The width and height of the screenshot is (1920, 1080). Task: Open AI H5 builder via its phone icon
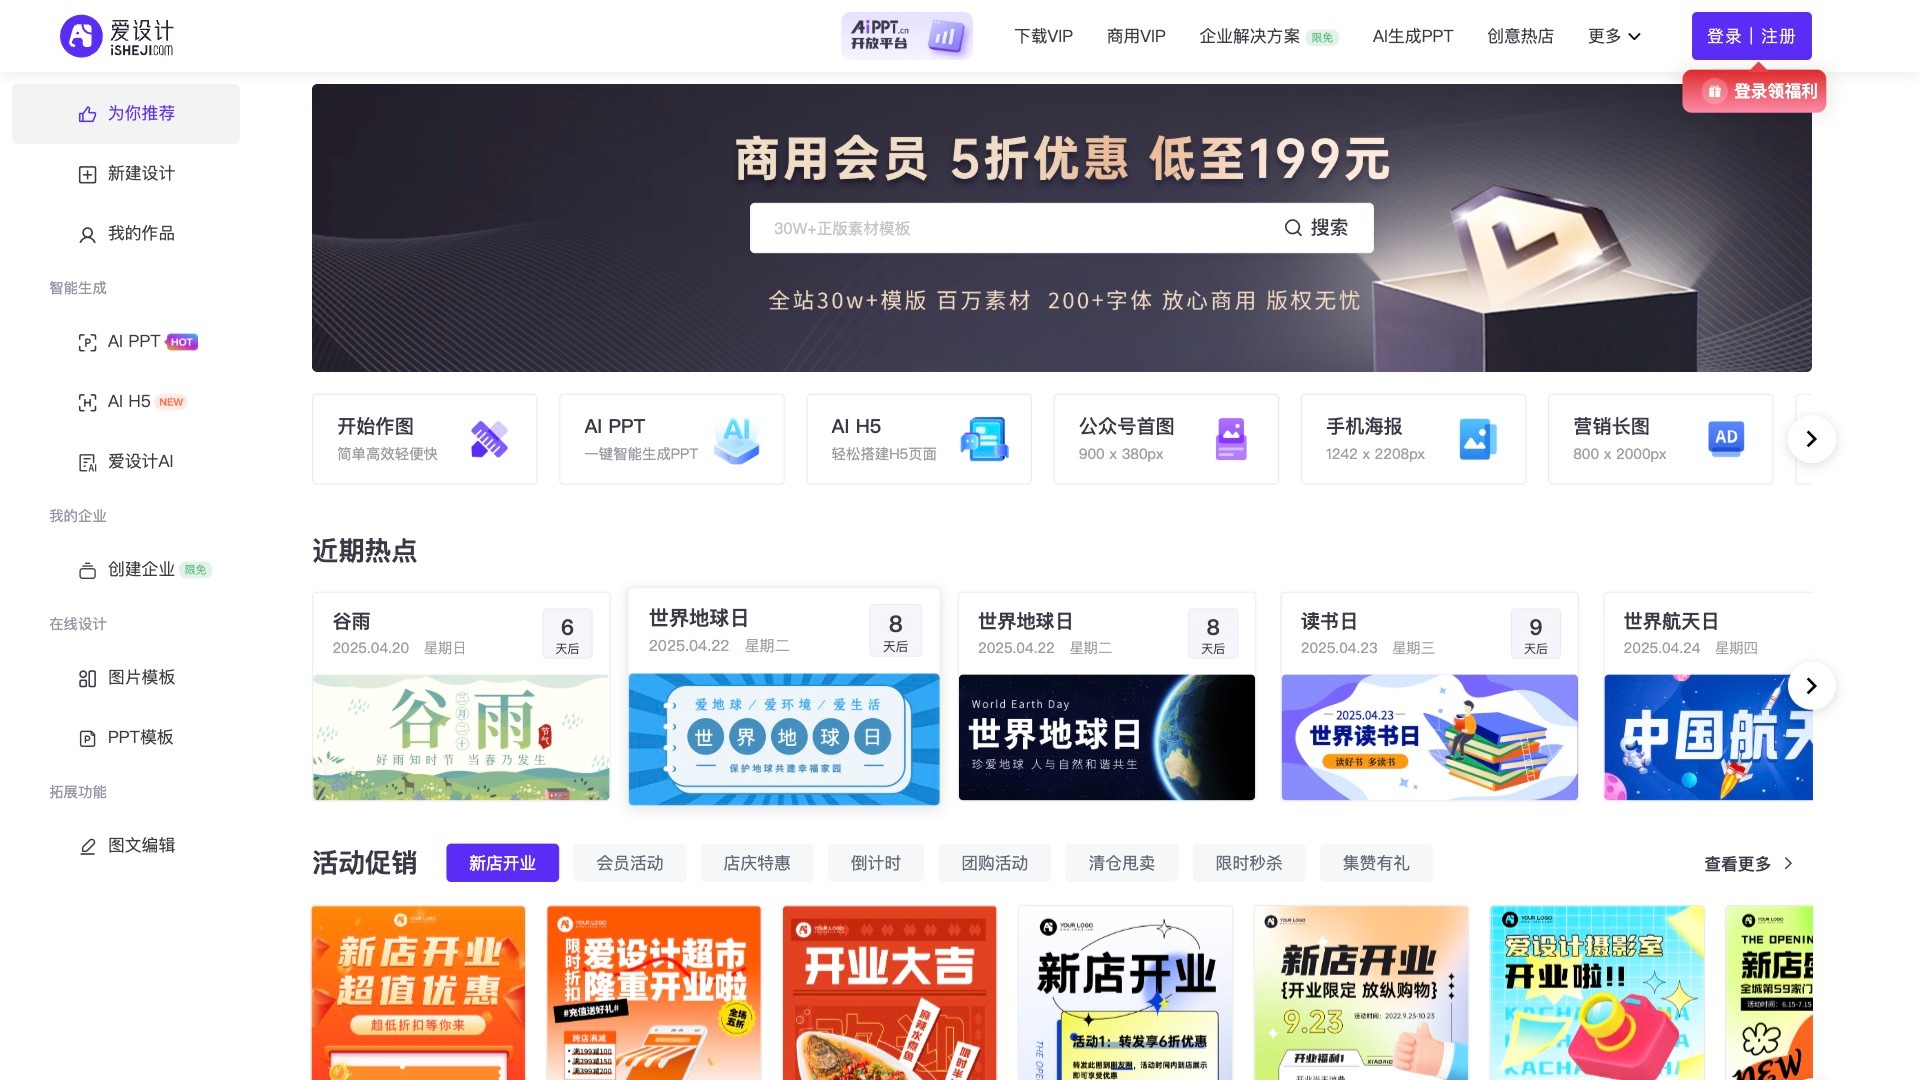tap(984, 438)
